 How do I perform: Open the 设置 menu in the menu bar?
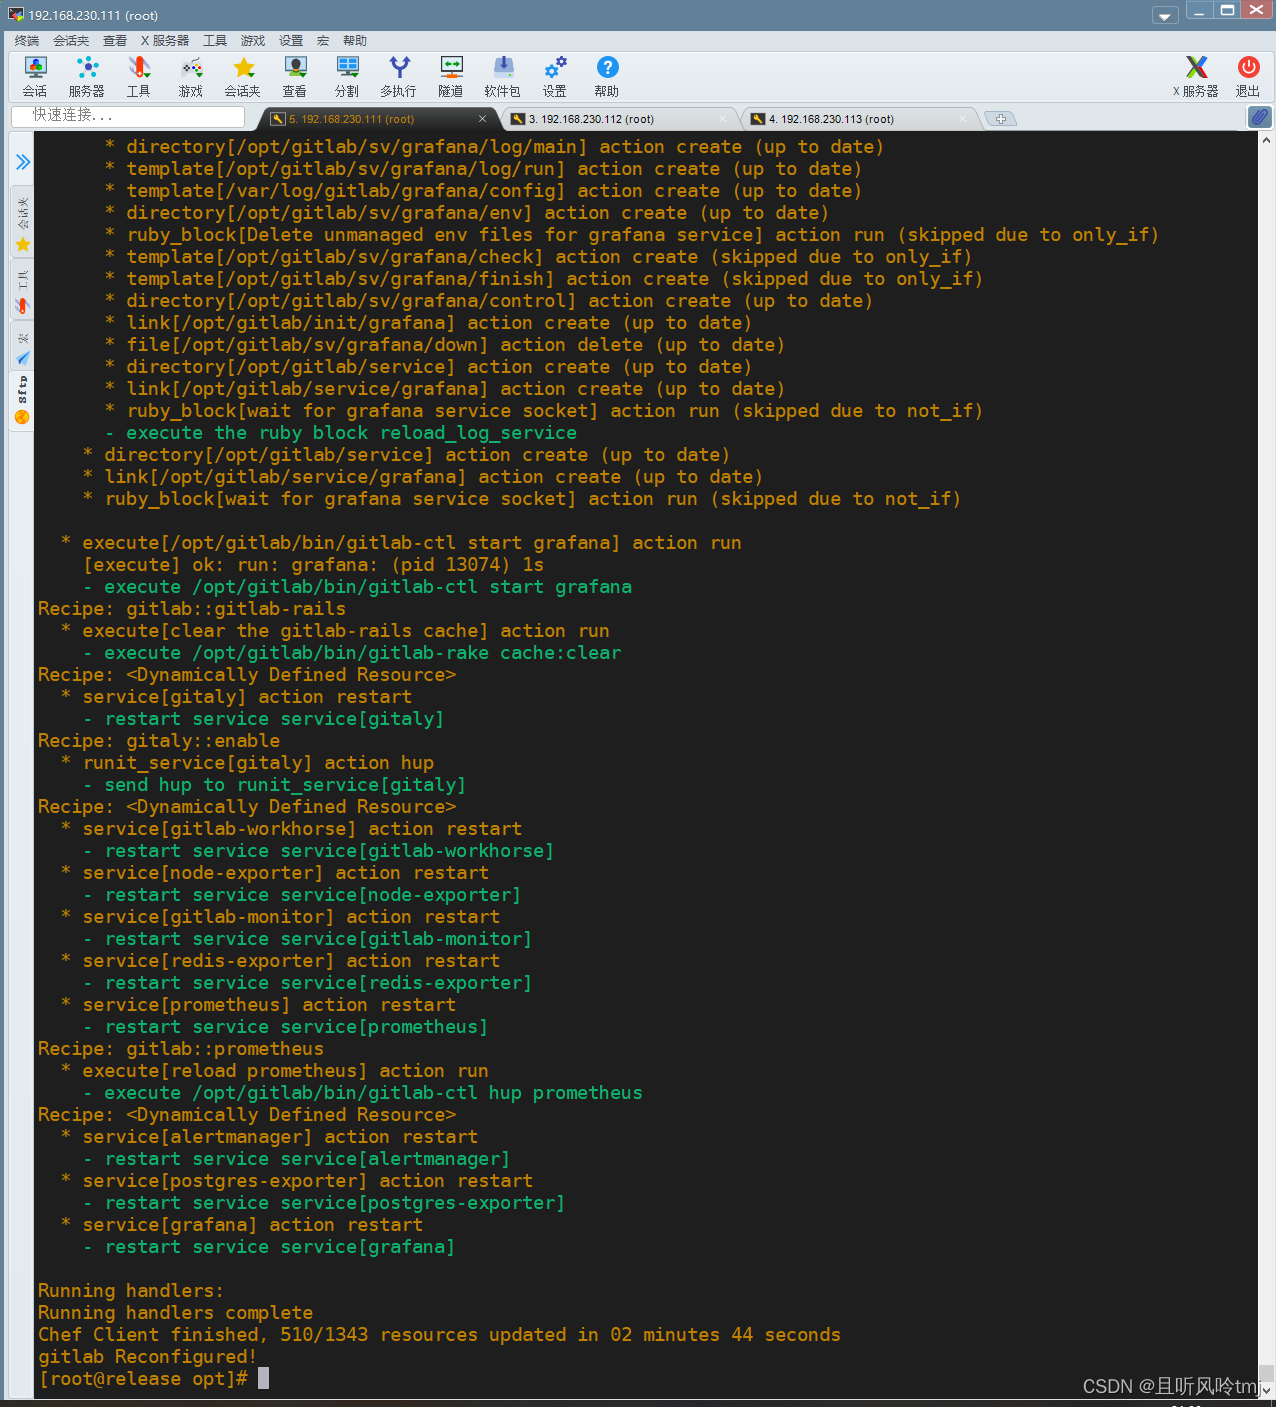pyautogui.click(x=289, y=40)
